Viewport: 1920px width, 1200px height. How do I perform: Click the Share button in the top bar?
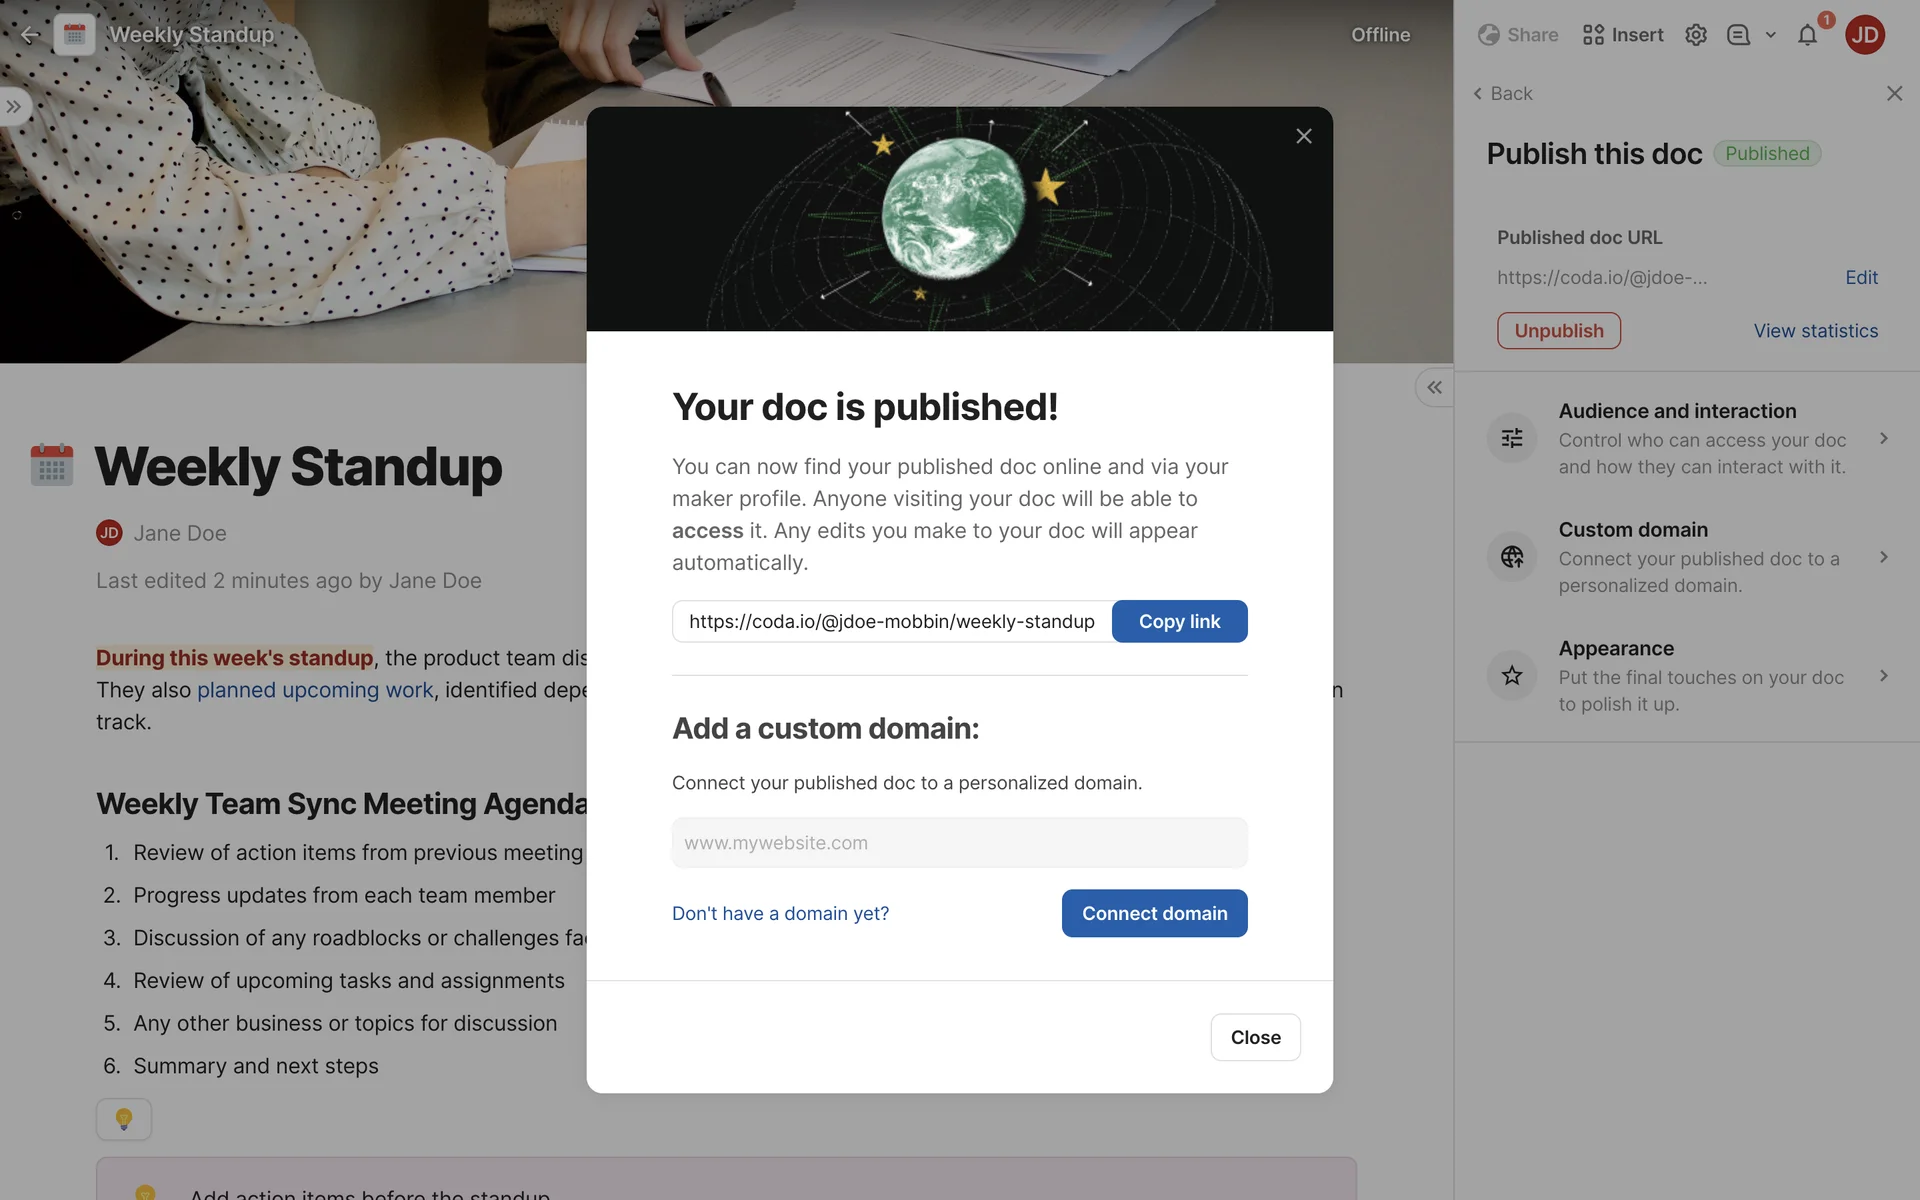pos(1518,35)
